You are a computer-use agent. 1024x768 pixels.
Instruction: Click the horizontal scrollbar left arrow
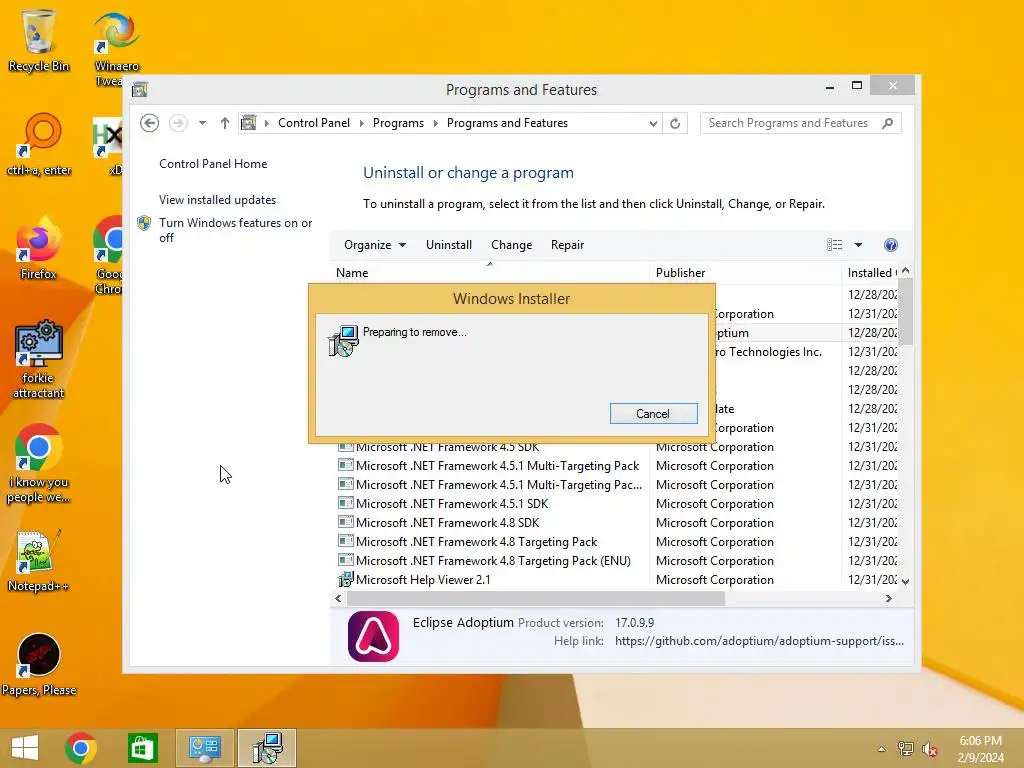pyautogui.click(x=338, y=598)
